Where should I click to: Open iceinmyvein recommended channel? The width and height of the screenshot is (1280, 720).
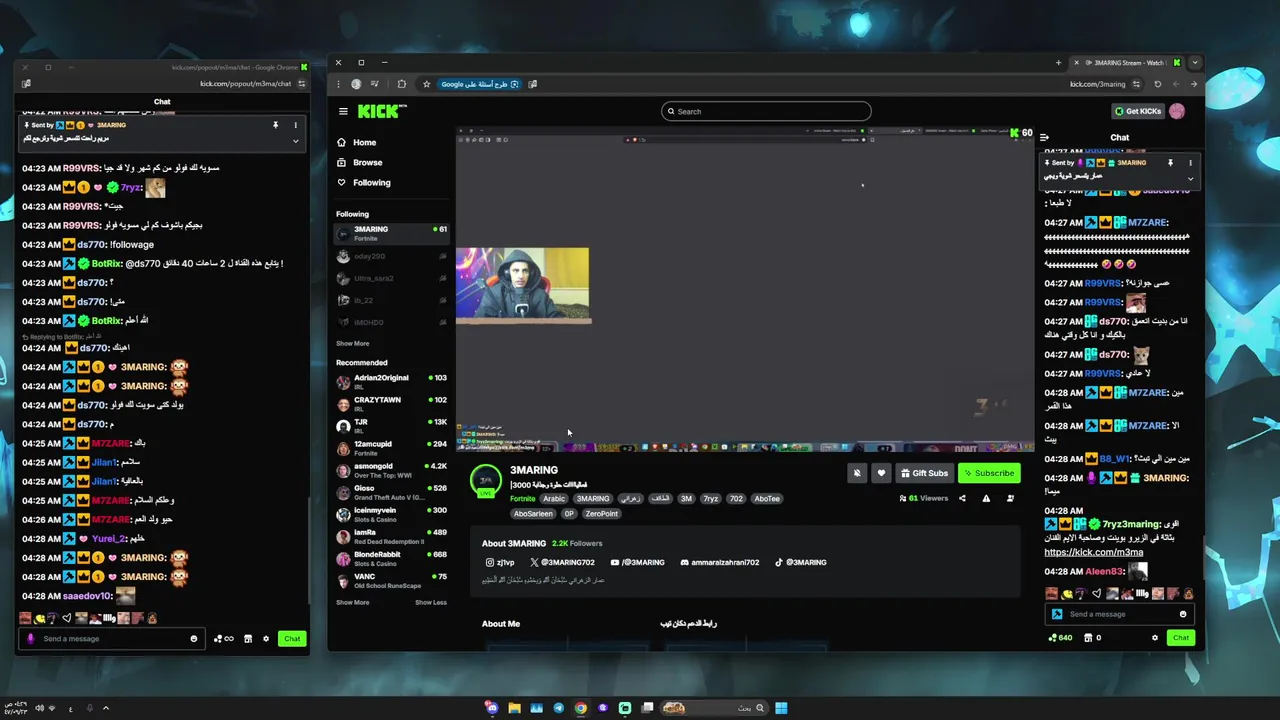(391, 514)
